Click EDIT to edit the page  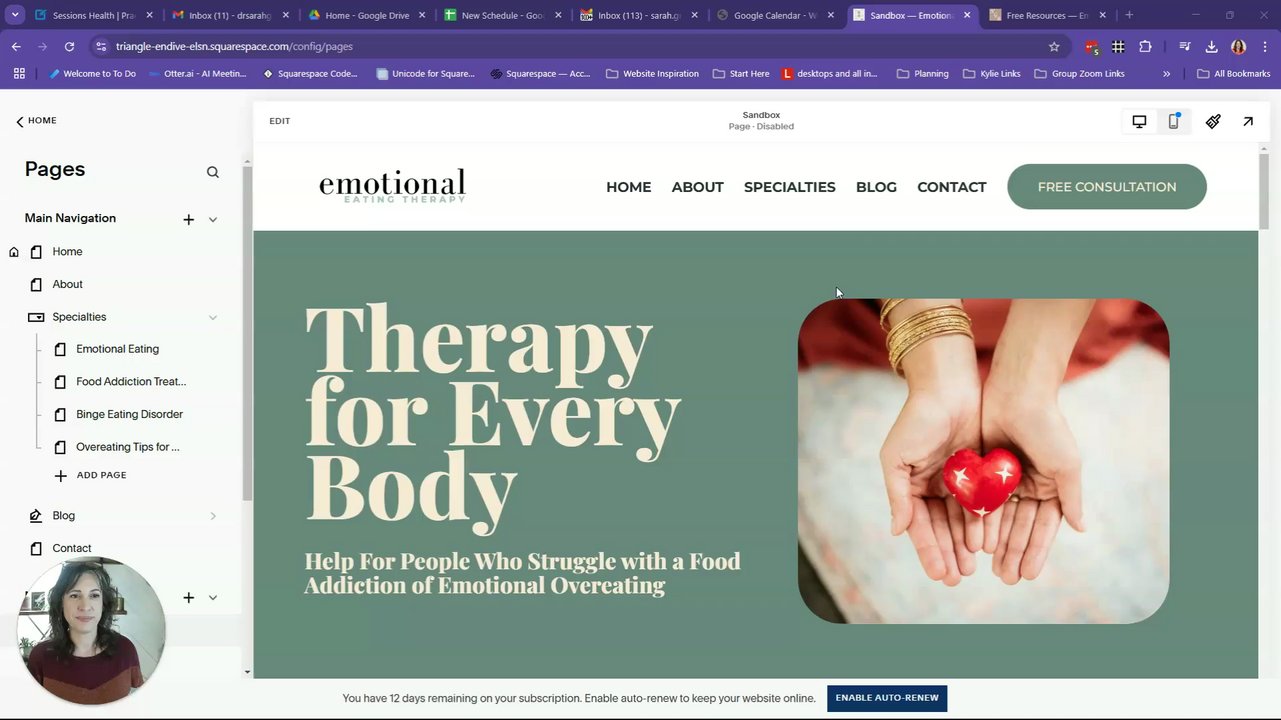pos(279,121)
